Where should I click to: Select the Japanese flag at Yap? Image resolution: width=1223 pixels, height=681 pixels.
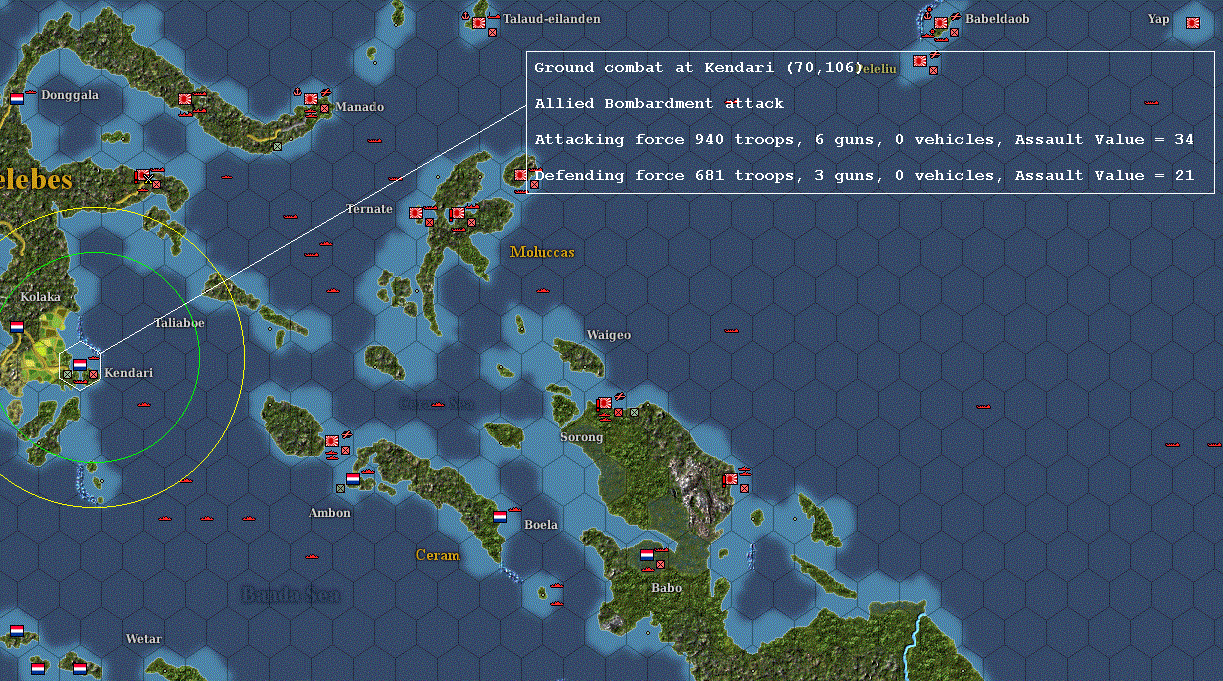1193,22
